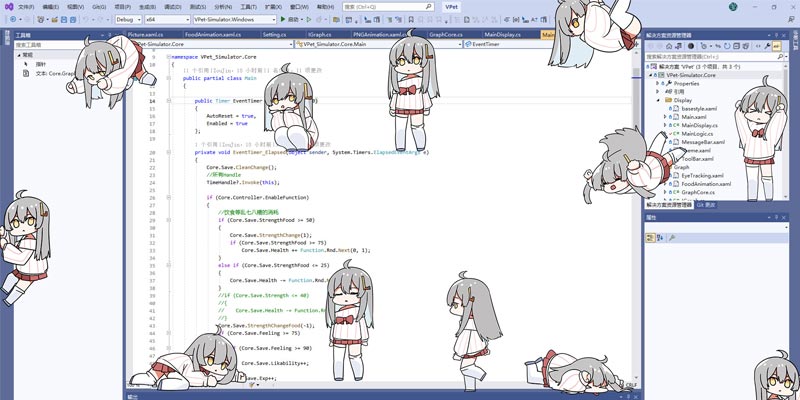The image size is (800, 400).
Task: Select MessageBar.xaml in Solution Explorer
Action: click(x=703, y=142)
